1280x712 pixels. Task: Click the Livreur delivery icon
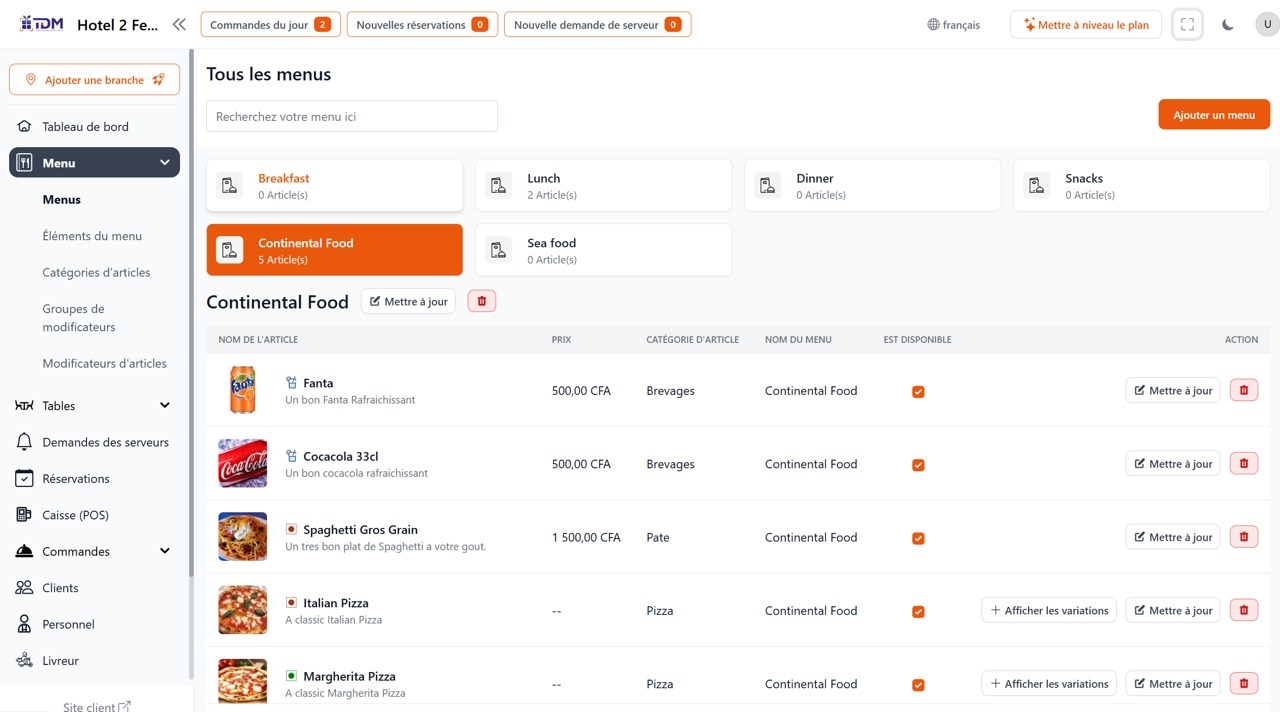click(x=24, y=660)
